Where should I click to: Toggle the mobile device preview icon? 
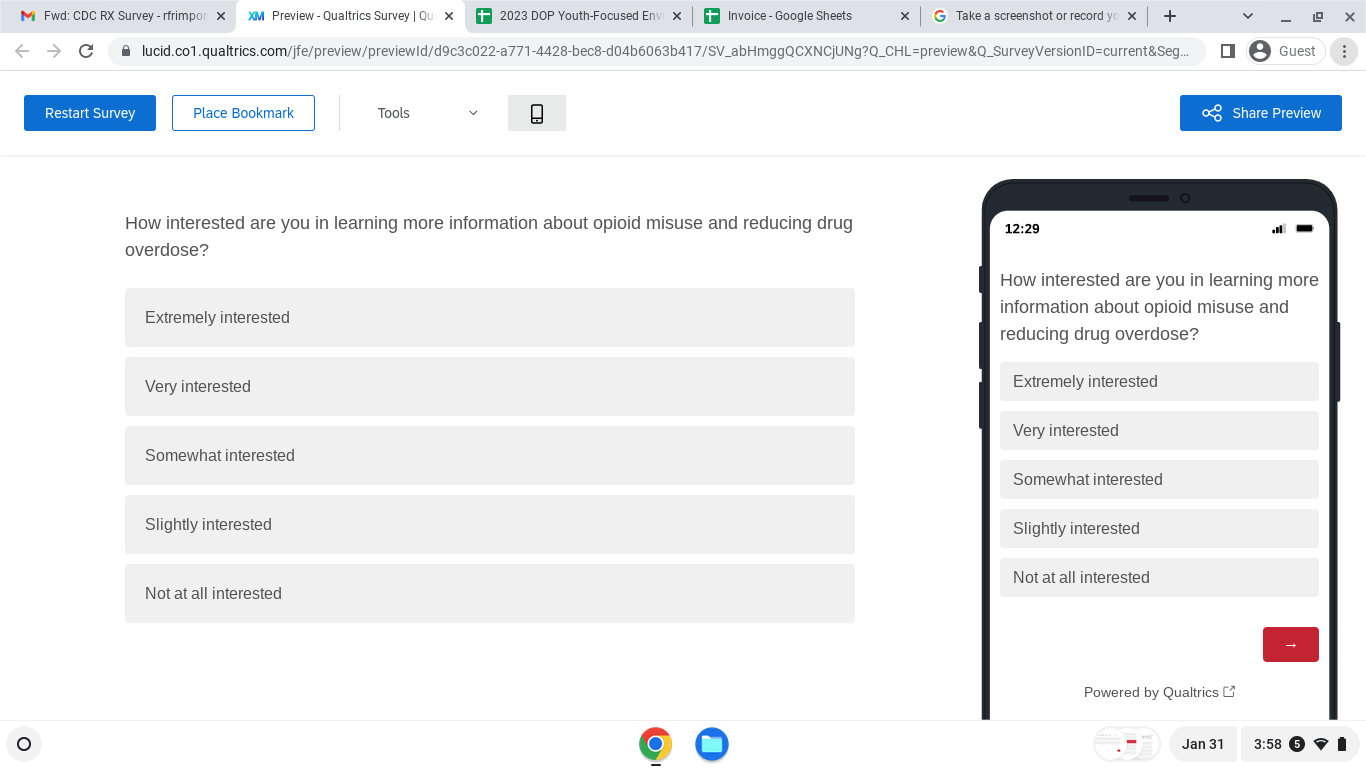pos(537,114)
